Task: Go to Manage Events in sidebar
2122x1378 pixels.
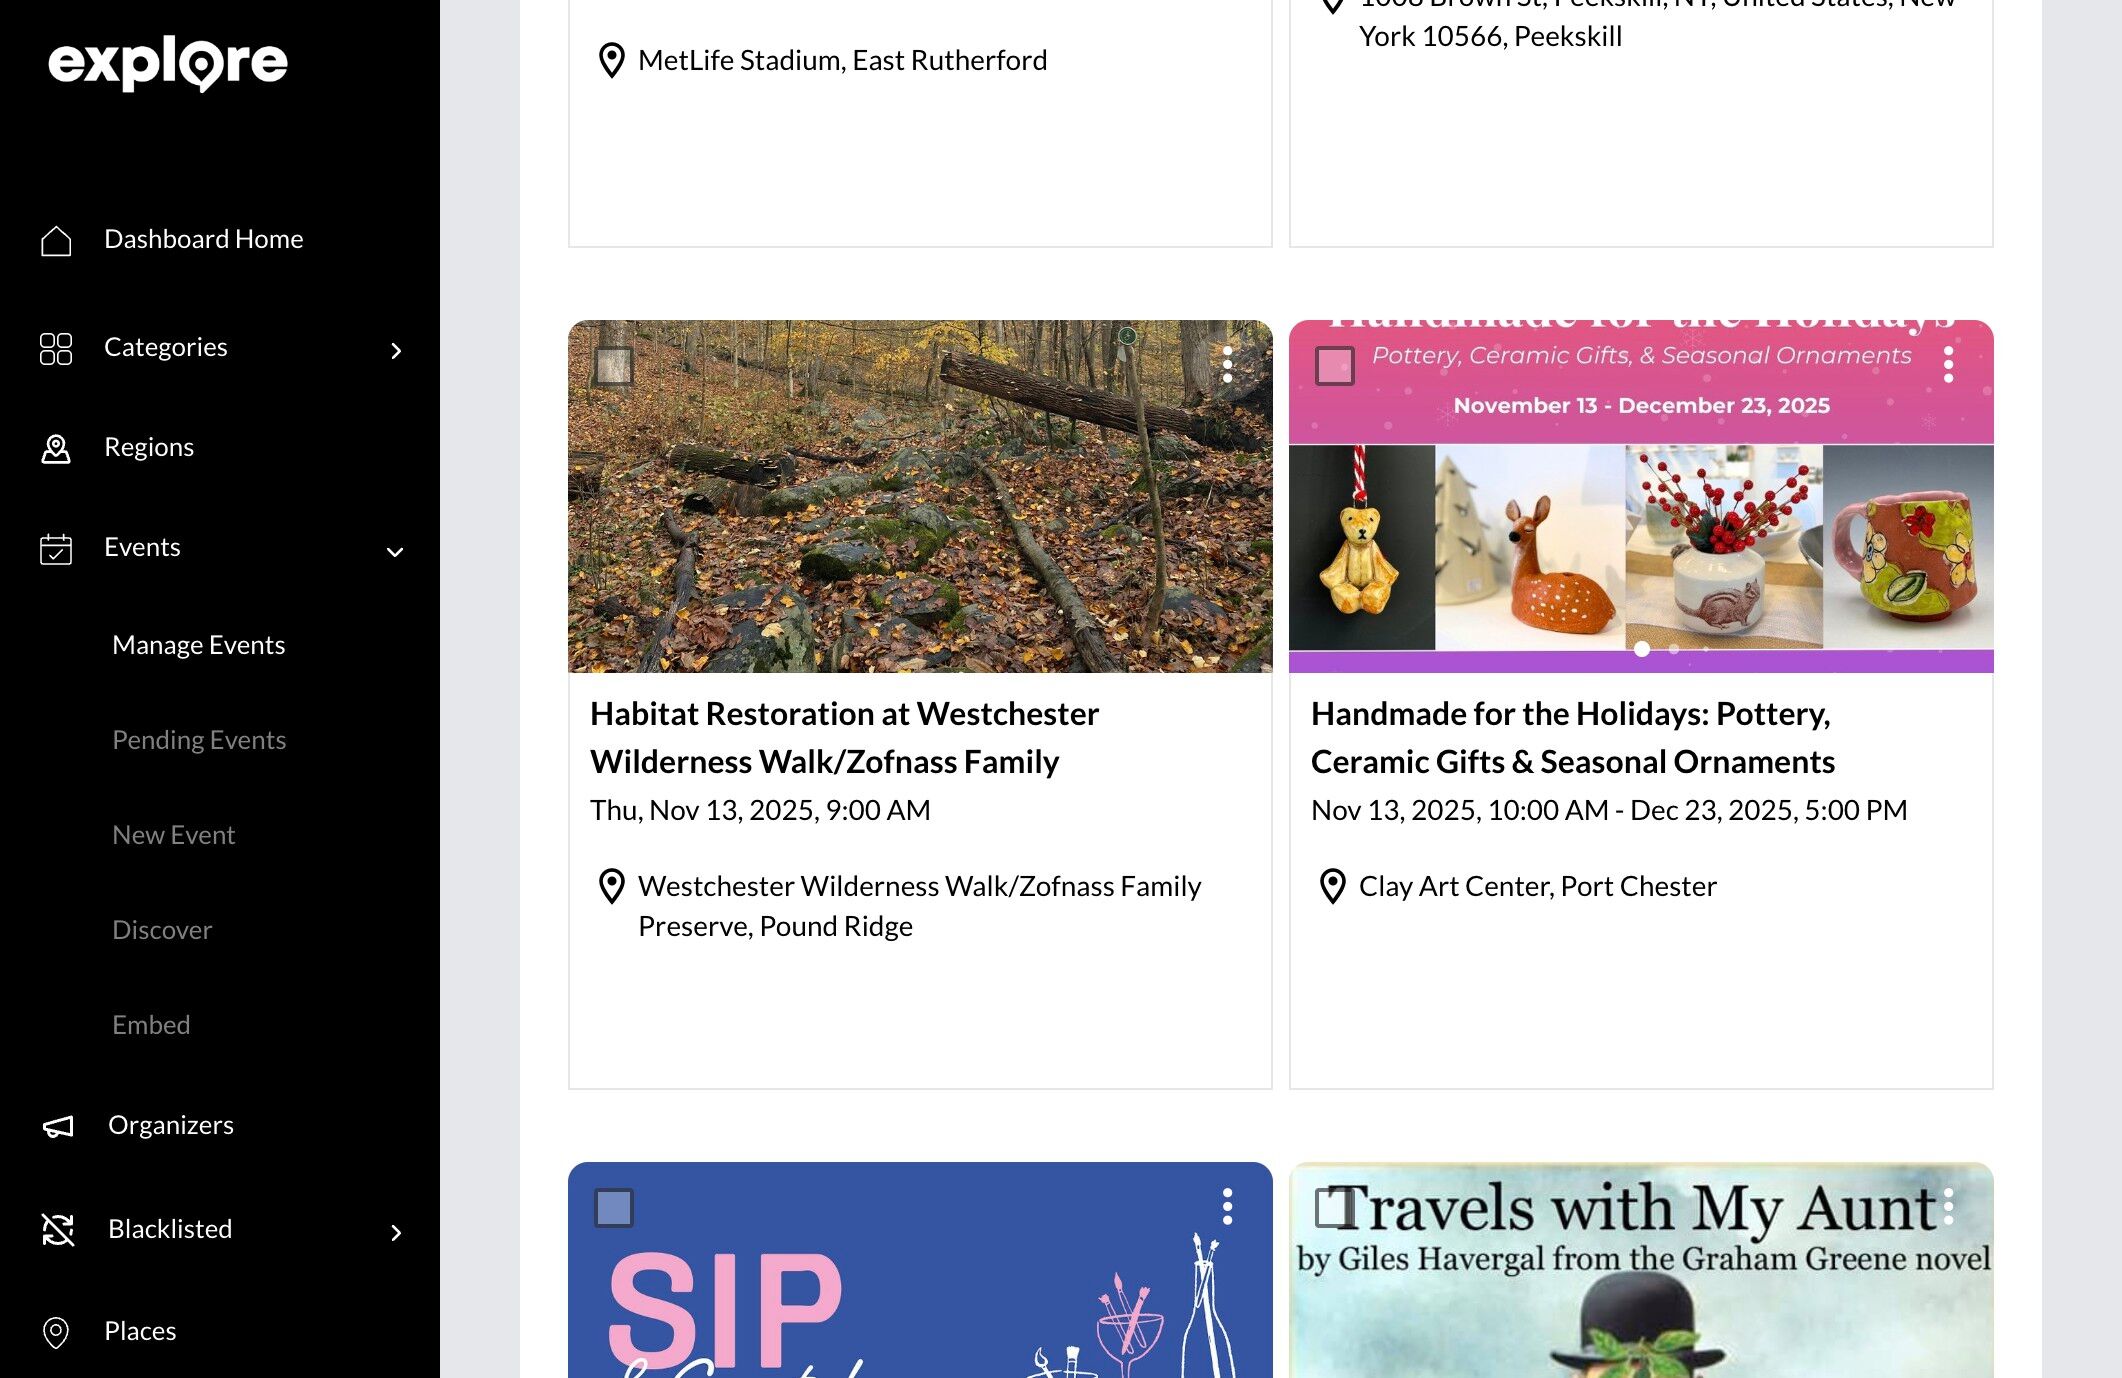Action: point(199,644)
